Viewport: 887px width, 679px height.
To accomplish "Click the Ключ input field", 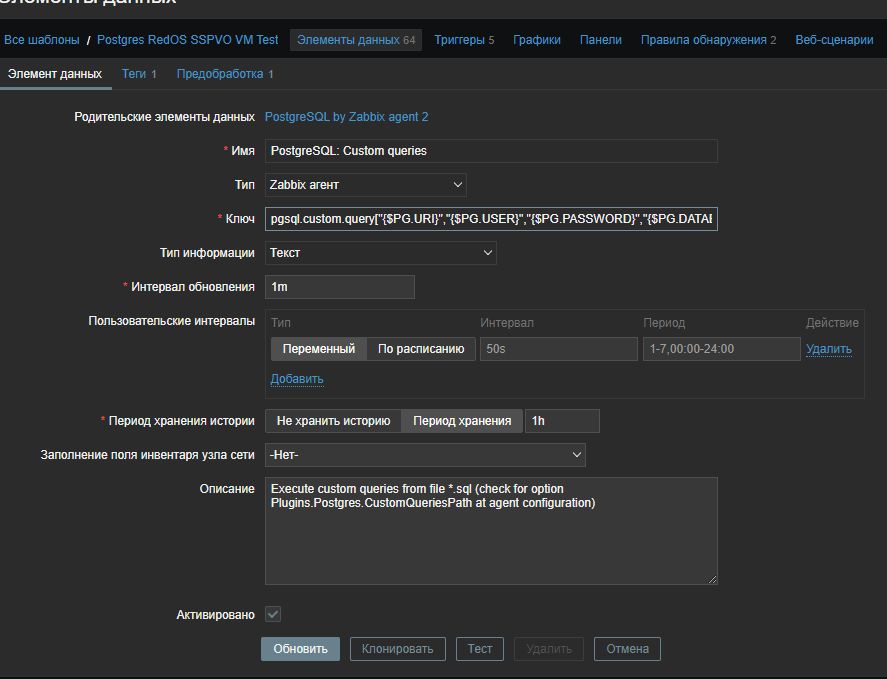I will pyautogui.click(x=491, y=219).
